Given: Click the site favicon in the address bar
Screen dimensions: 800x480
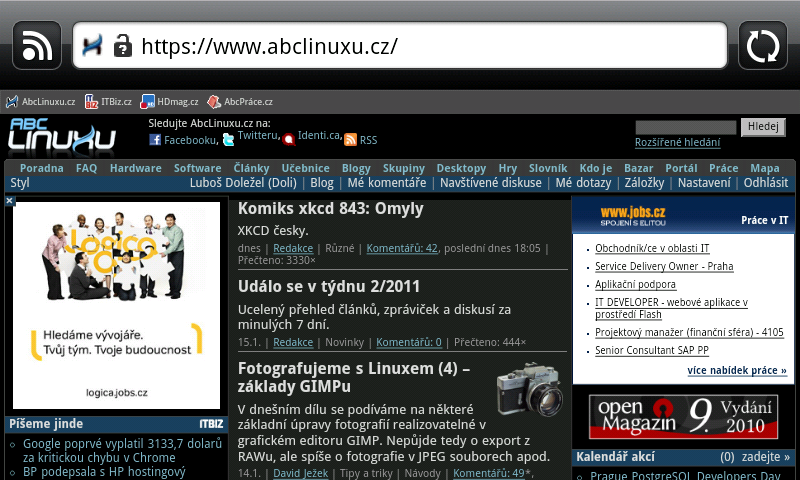Looking at the screenshot, I should 92,45.
